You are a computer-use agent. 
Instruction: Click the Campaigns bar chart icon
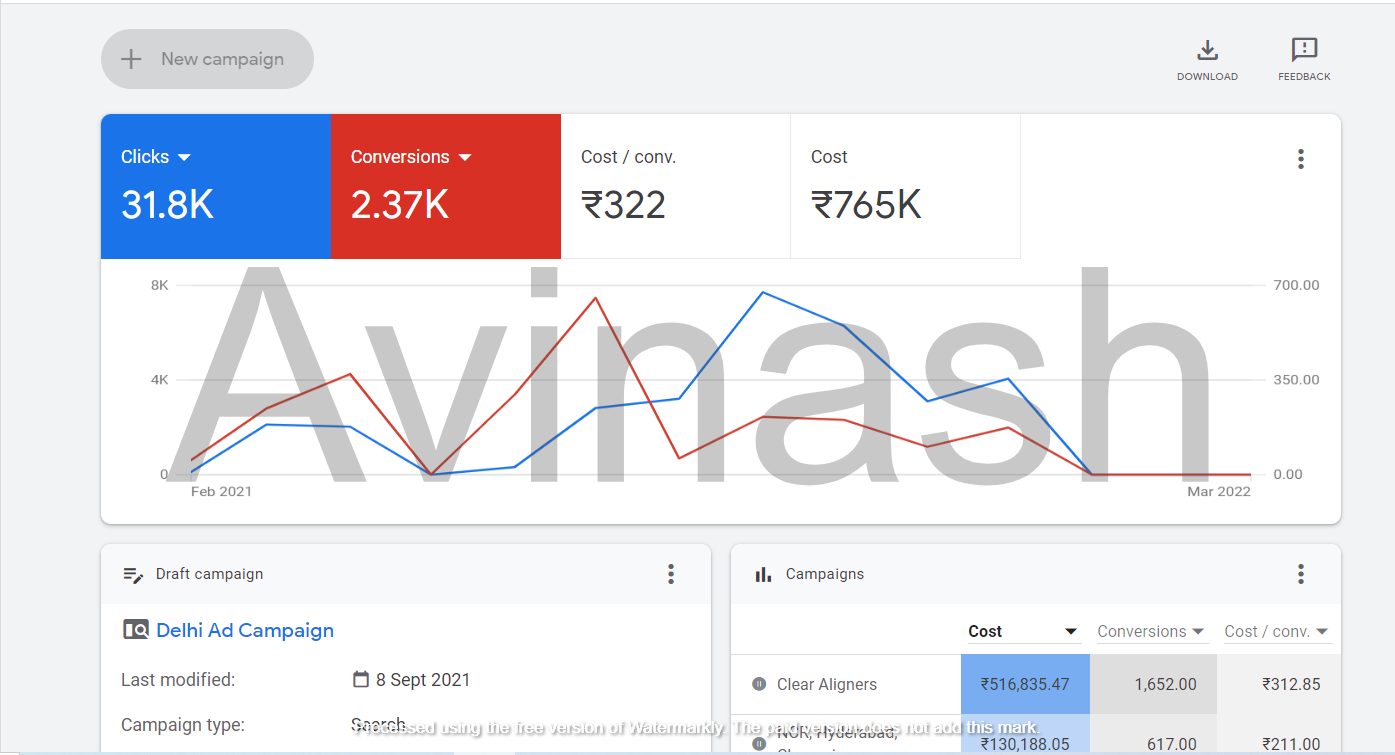point(764,574)
